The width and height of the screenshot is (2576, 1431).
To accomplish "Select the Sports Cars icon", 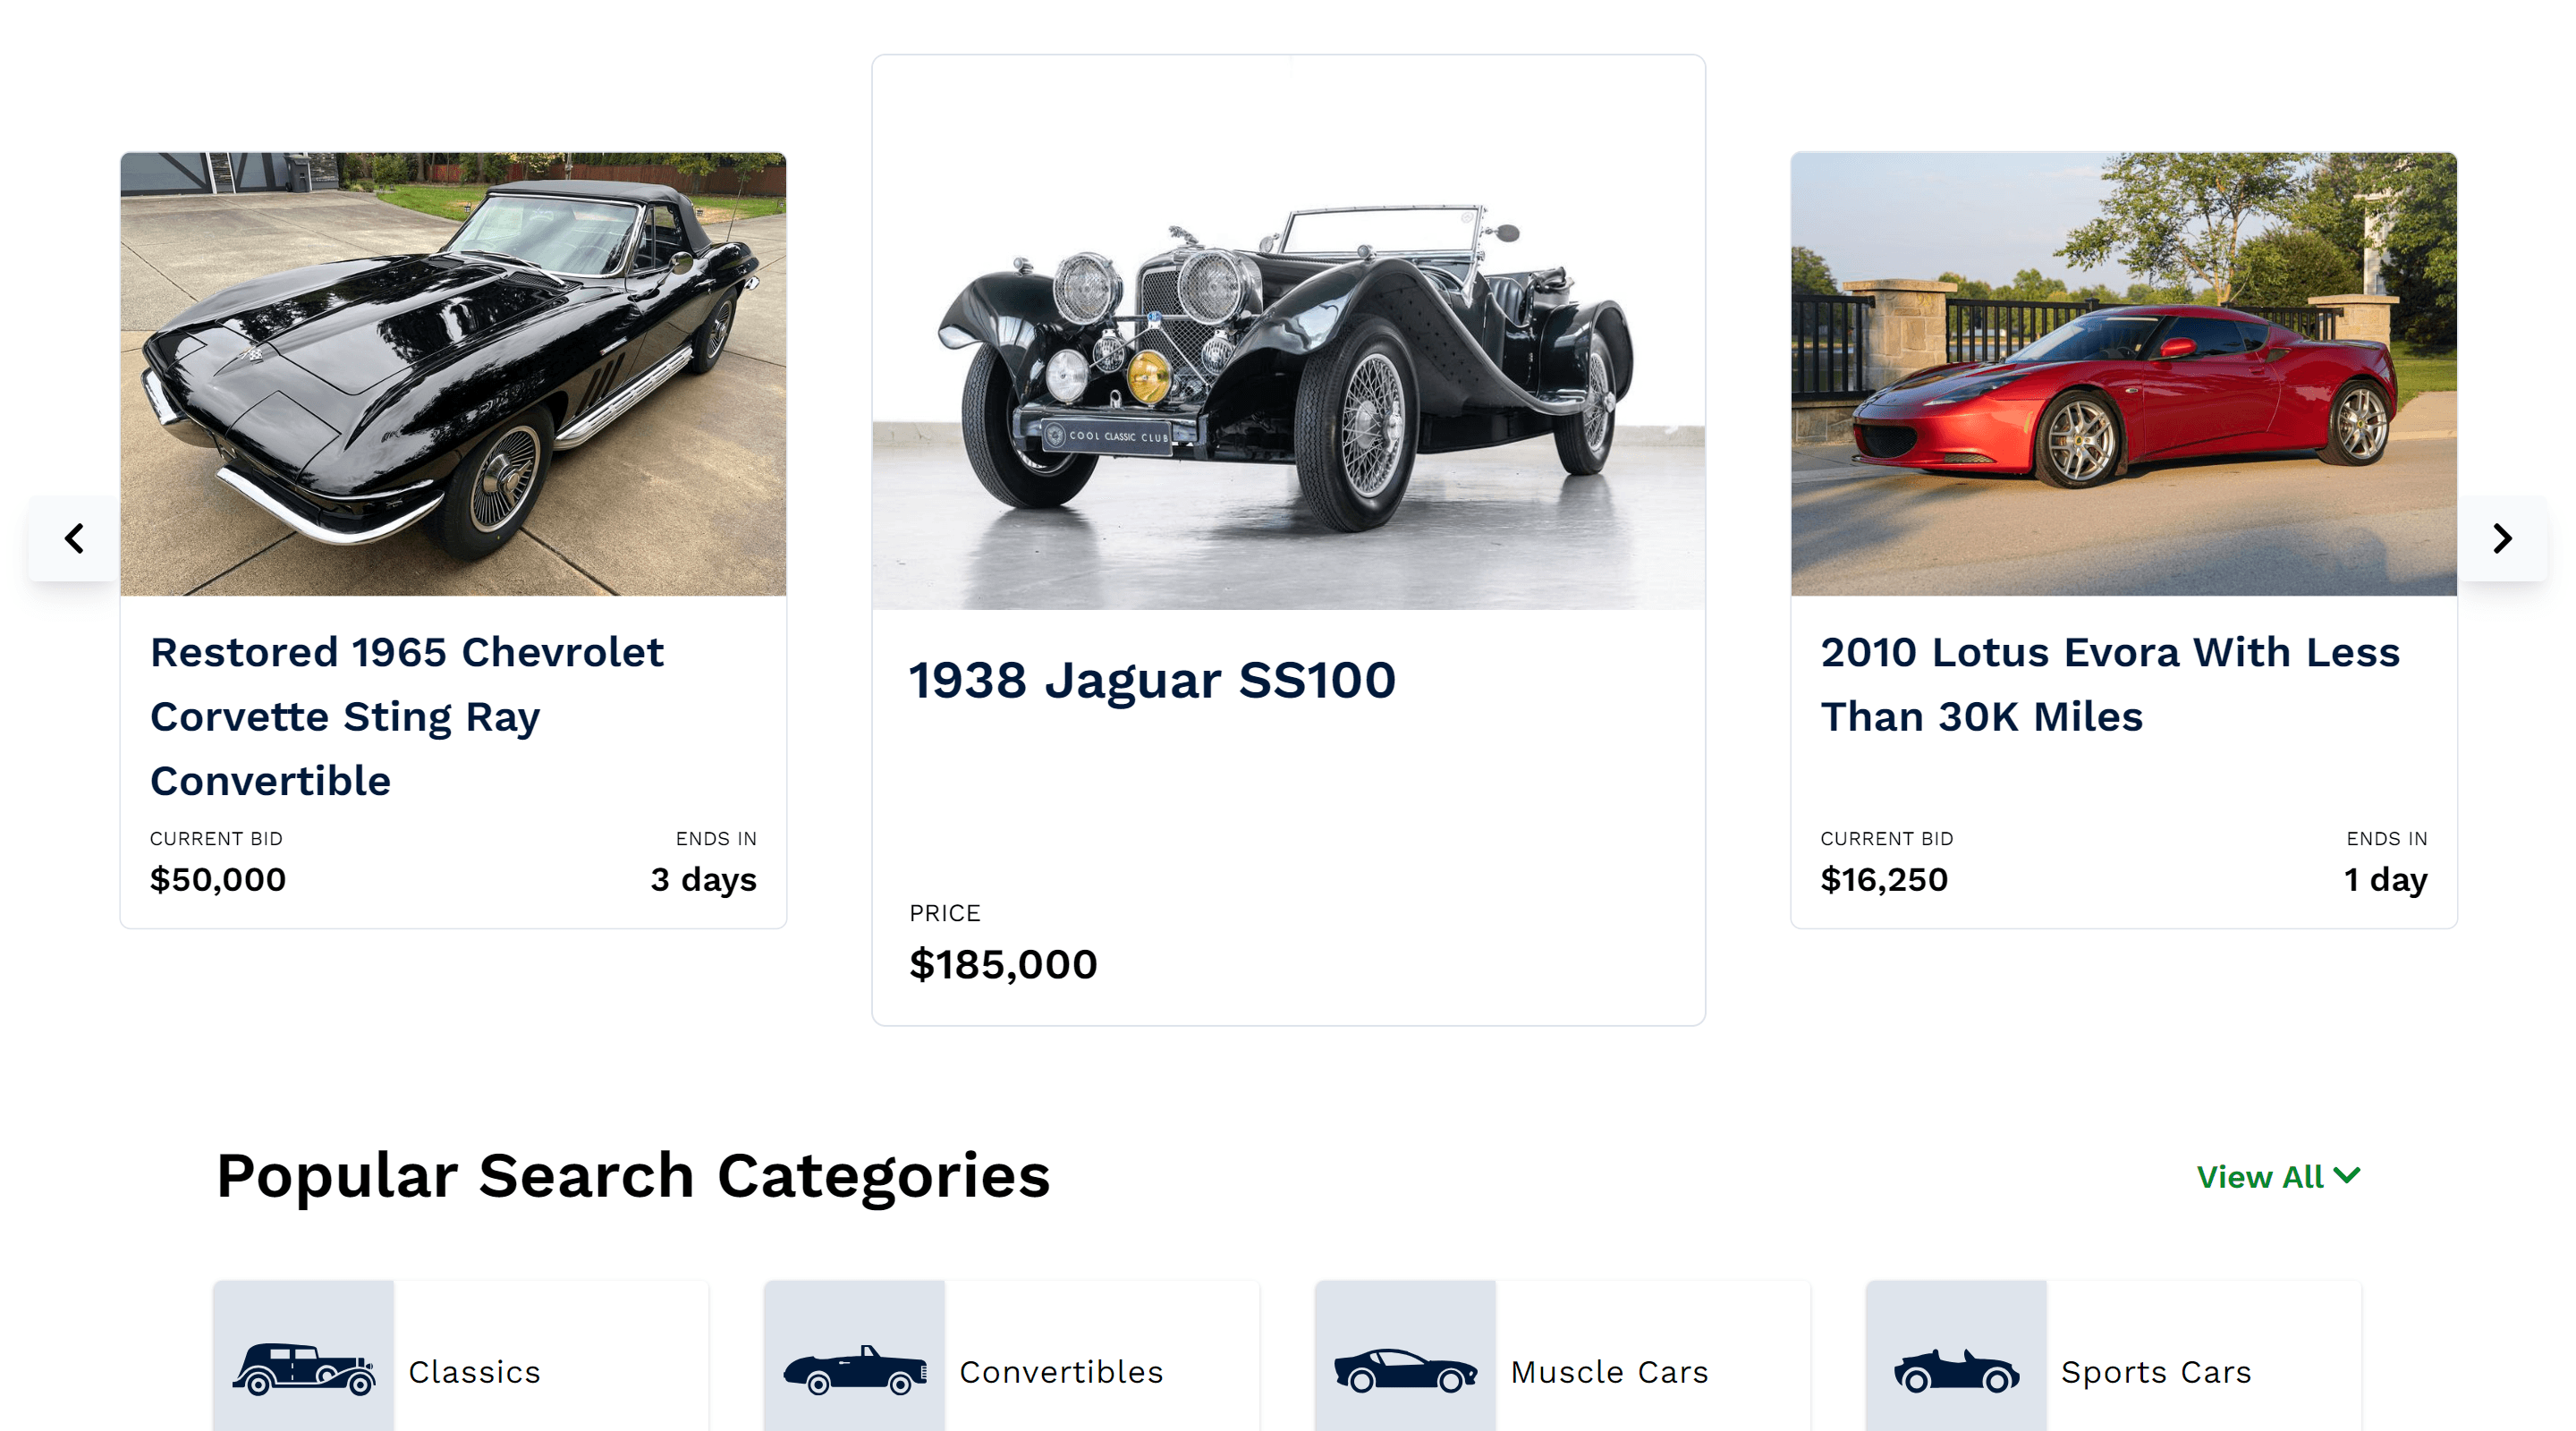I will tap(1956, 1371).
